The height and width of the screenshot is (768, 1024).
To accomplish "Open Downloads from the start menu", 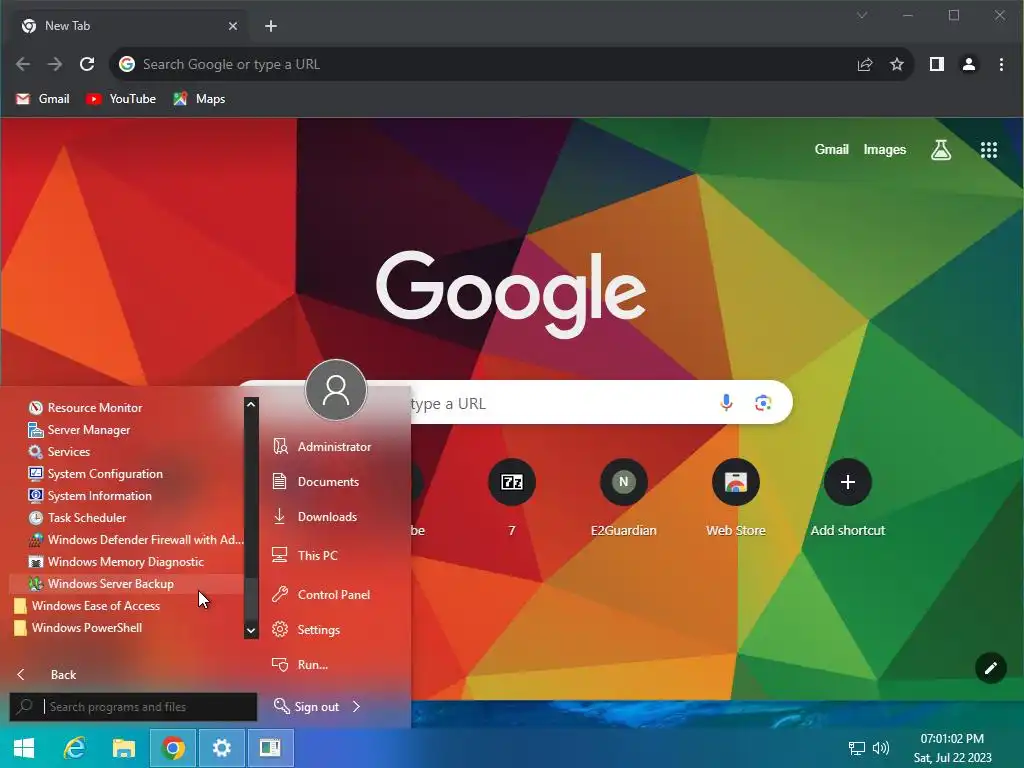I will pos(315,517).
